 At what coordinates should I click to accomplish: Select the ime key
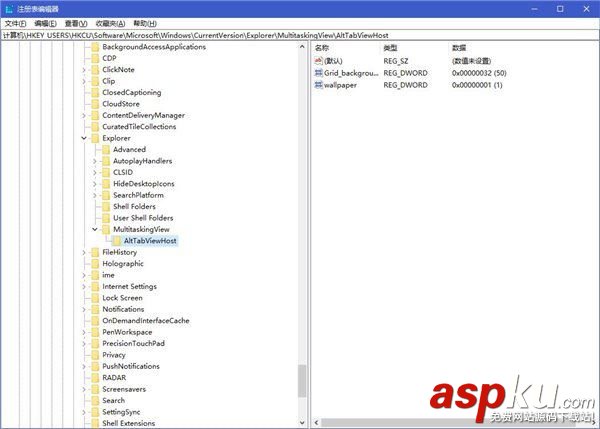pyautogui.click(x=108, y=275)
